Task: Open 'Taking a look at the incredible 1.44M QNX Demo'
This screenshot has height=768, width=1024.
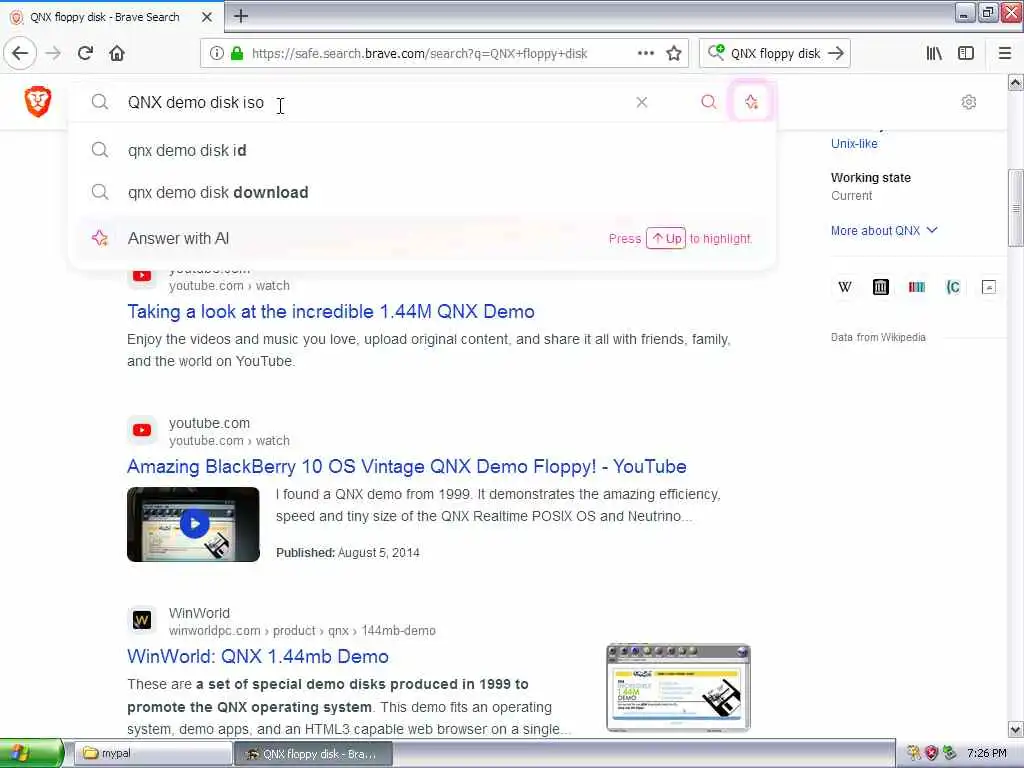Action: [x=330, y=312]
